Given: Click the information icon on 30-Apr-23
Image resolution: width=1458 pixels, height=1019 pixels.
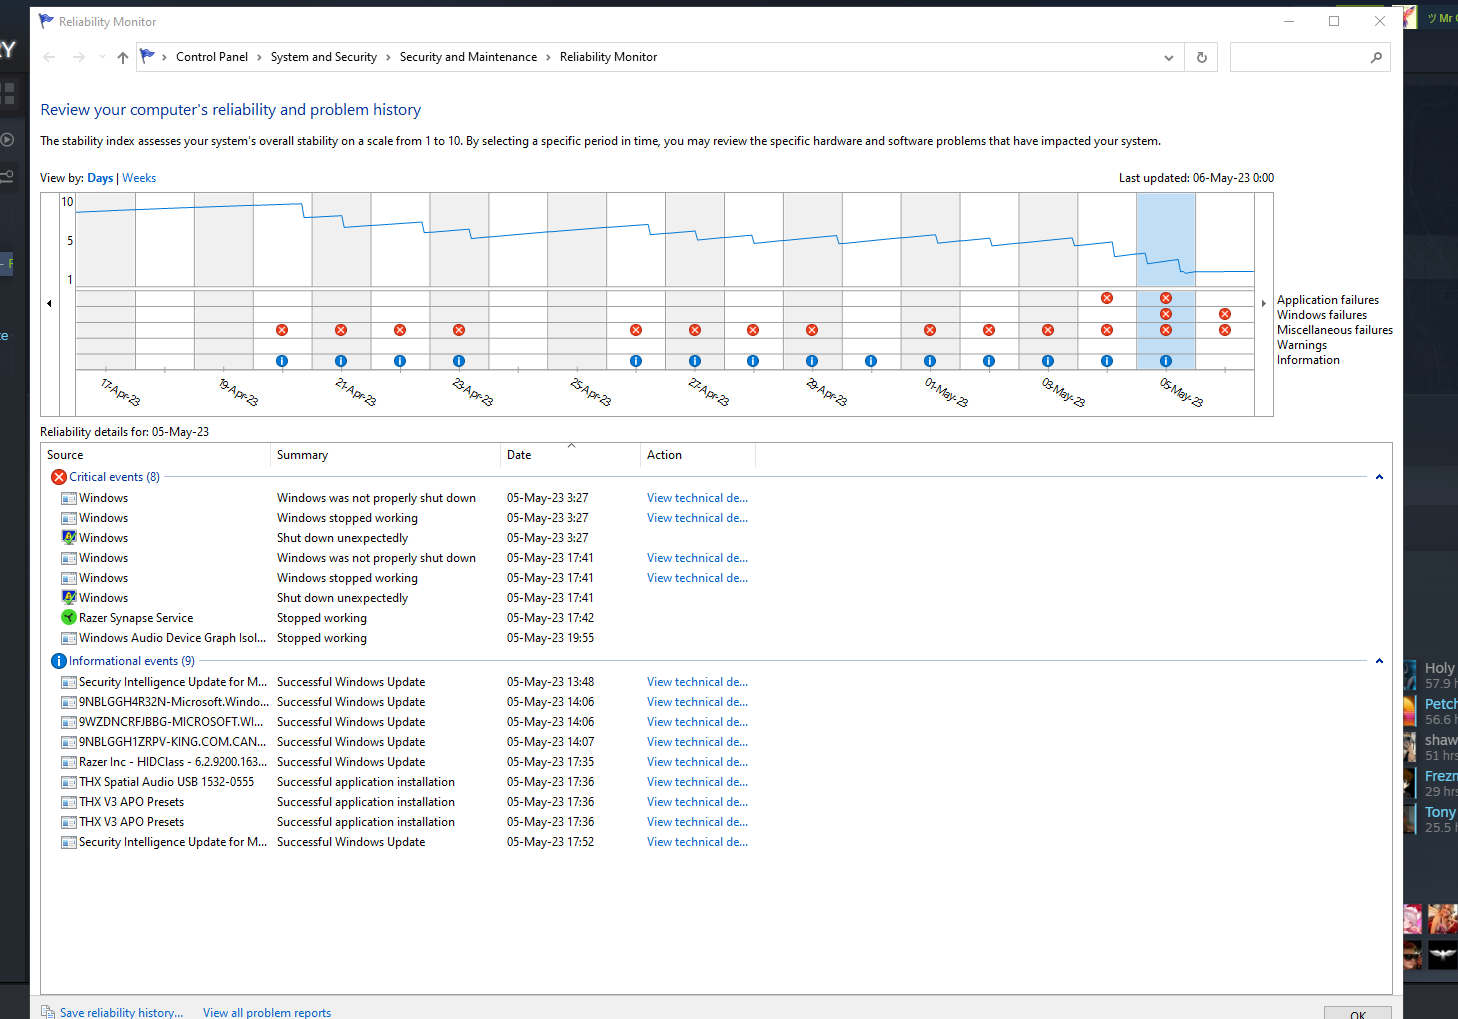Looking at the screenshot, I should click(871, 361).
